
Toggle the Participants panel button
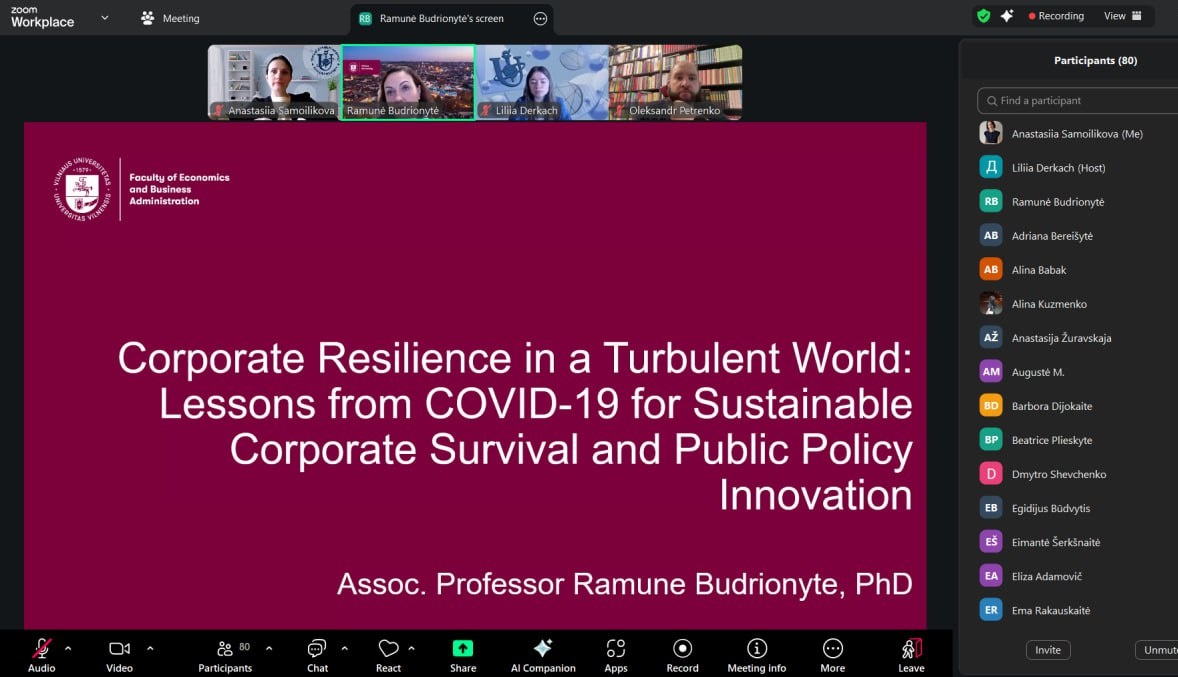click(226, 649)
